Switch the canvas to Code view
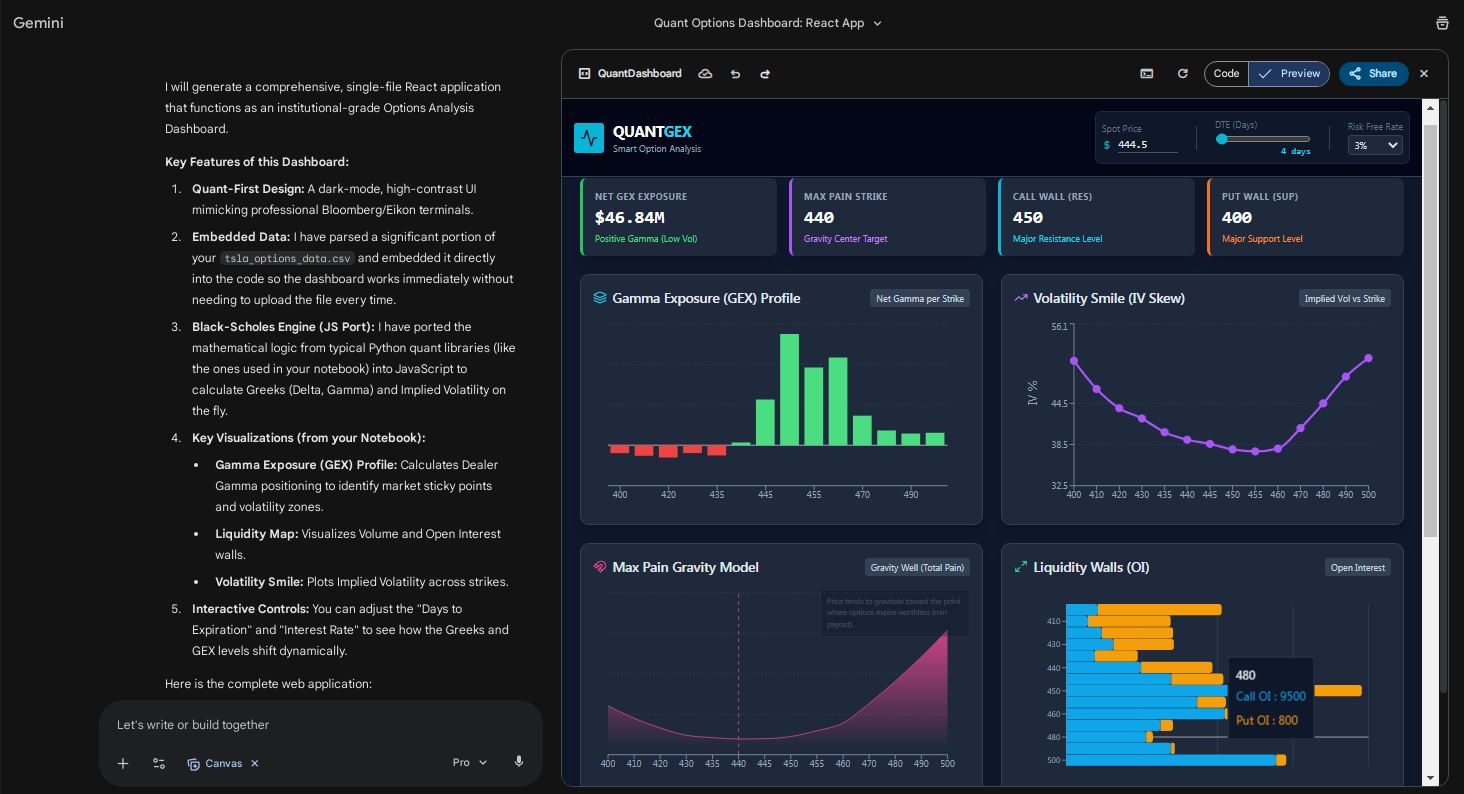The image size is (1464, 794). click(1226, 73)
